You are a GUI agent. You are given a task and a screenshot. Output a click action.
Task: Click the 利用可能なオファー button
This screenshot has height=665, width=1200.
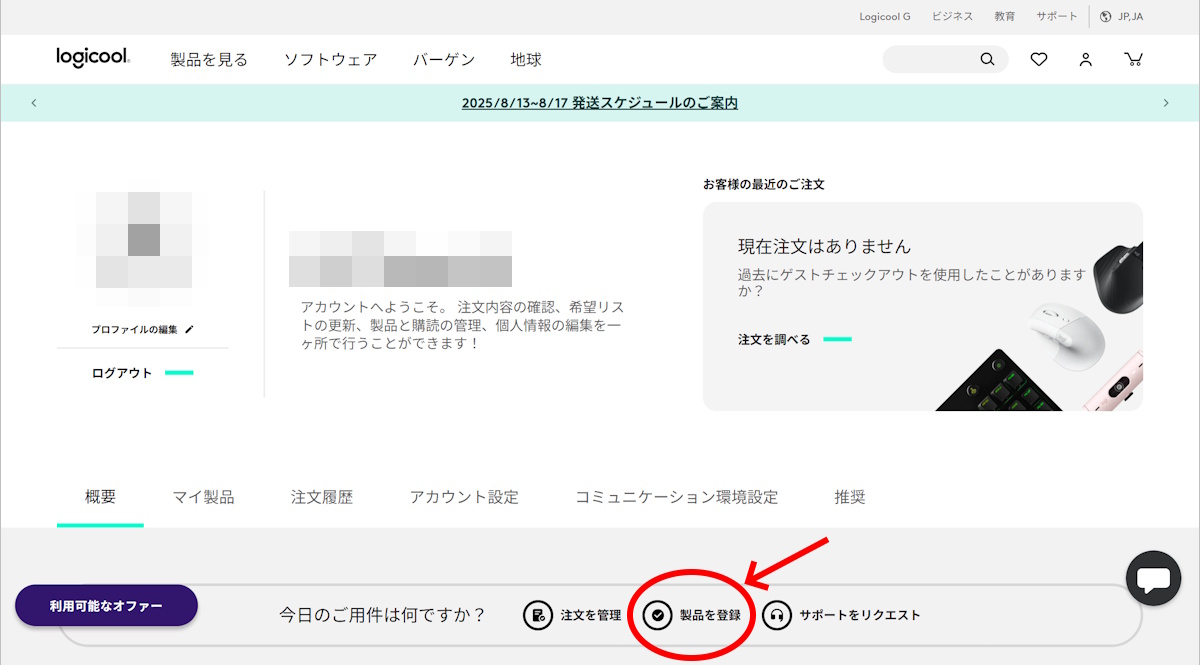point(106,605)
